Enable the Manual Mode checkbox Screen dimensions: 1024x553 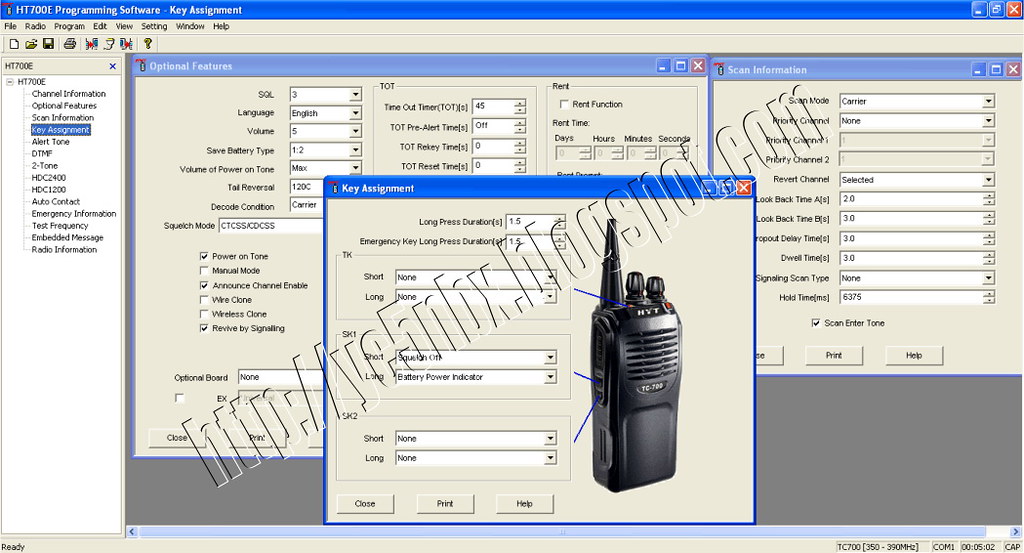[x=204, y=270]
